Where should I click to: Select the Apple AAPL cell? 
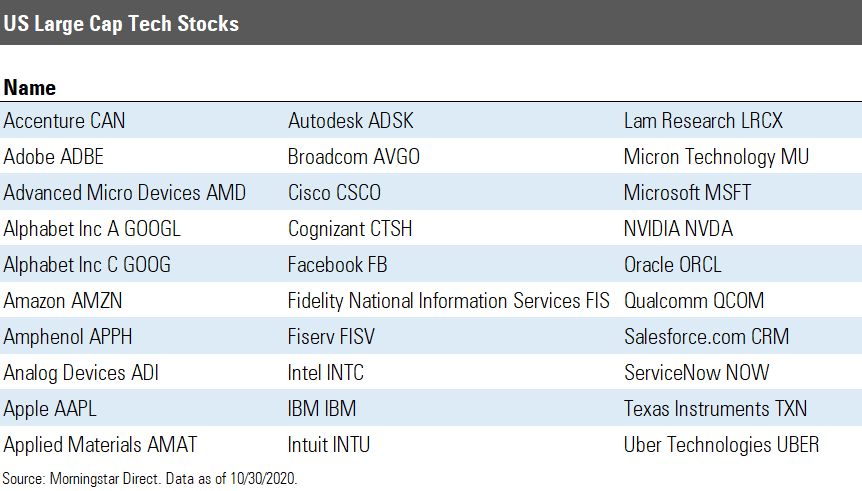(50, 409)
